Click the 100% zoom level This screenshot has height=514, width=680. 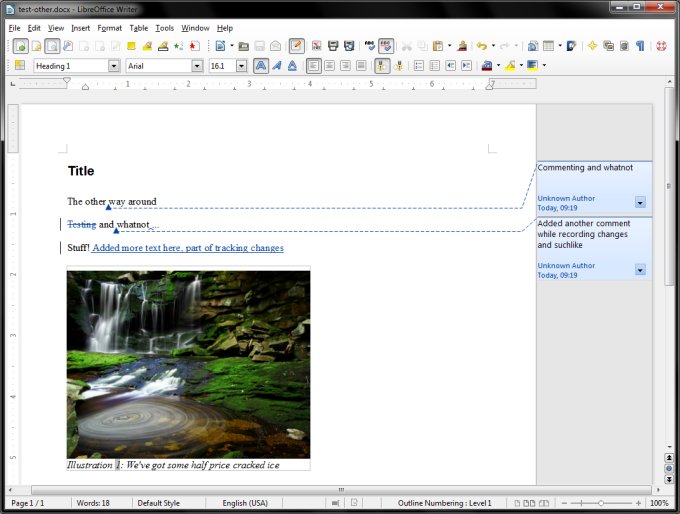(659, 503)
